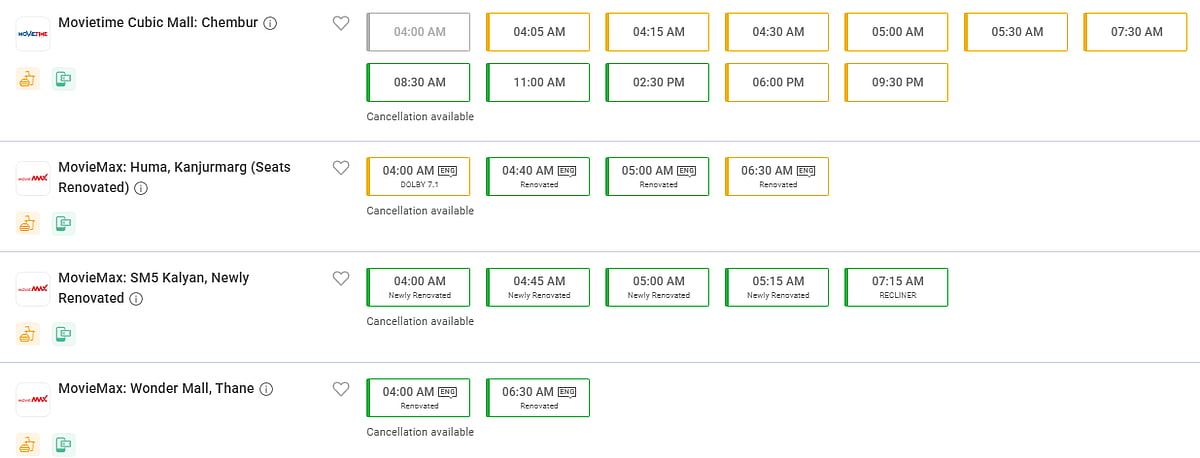Click food icon under MovieMax SM5 Kalyan
Viewport: 1200px width, 458px height.
tap(28, 333)
